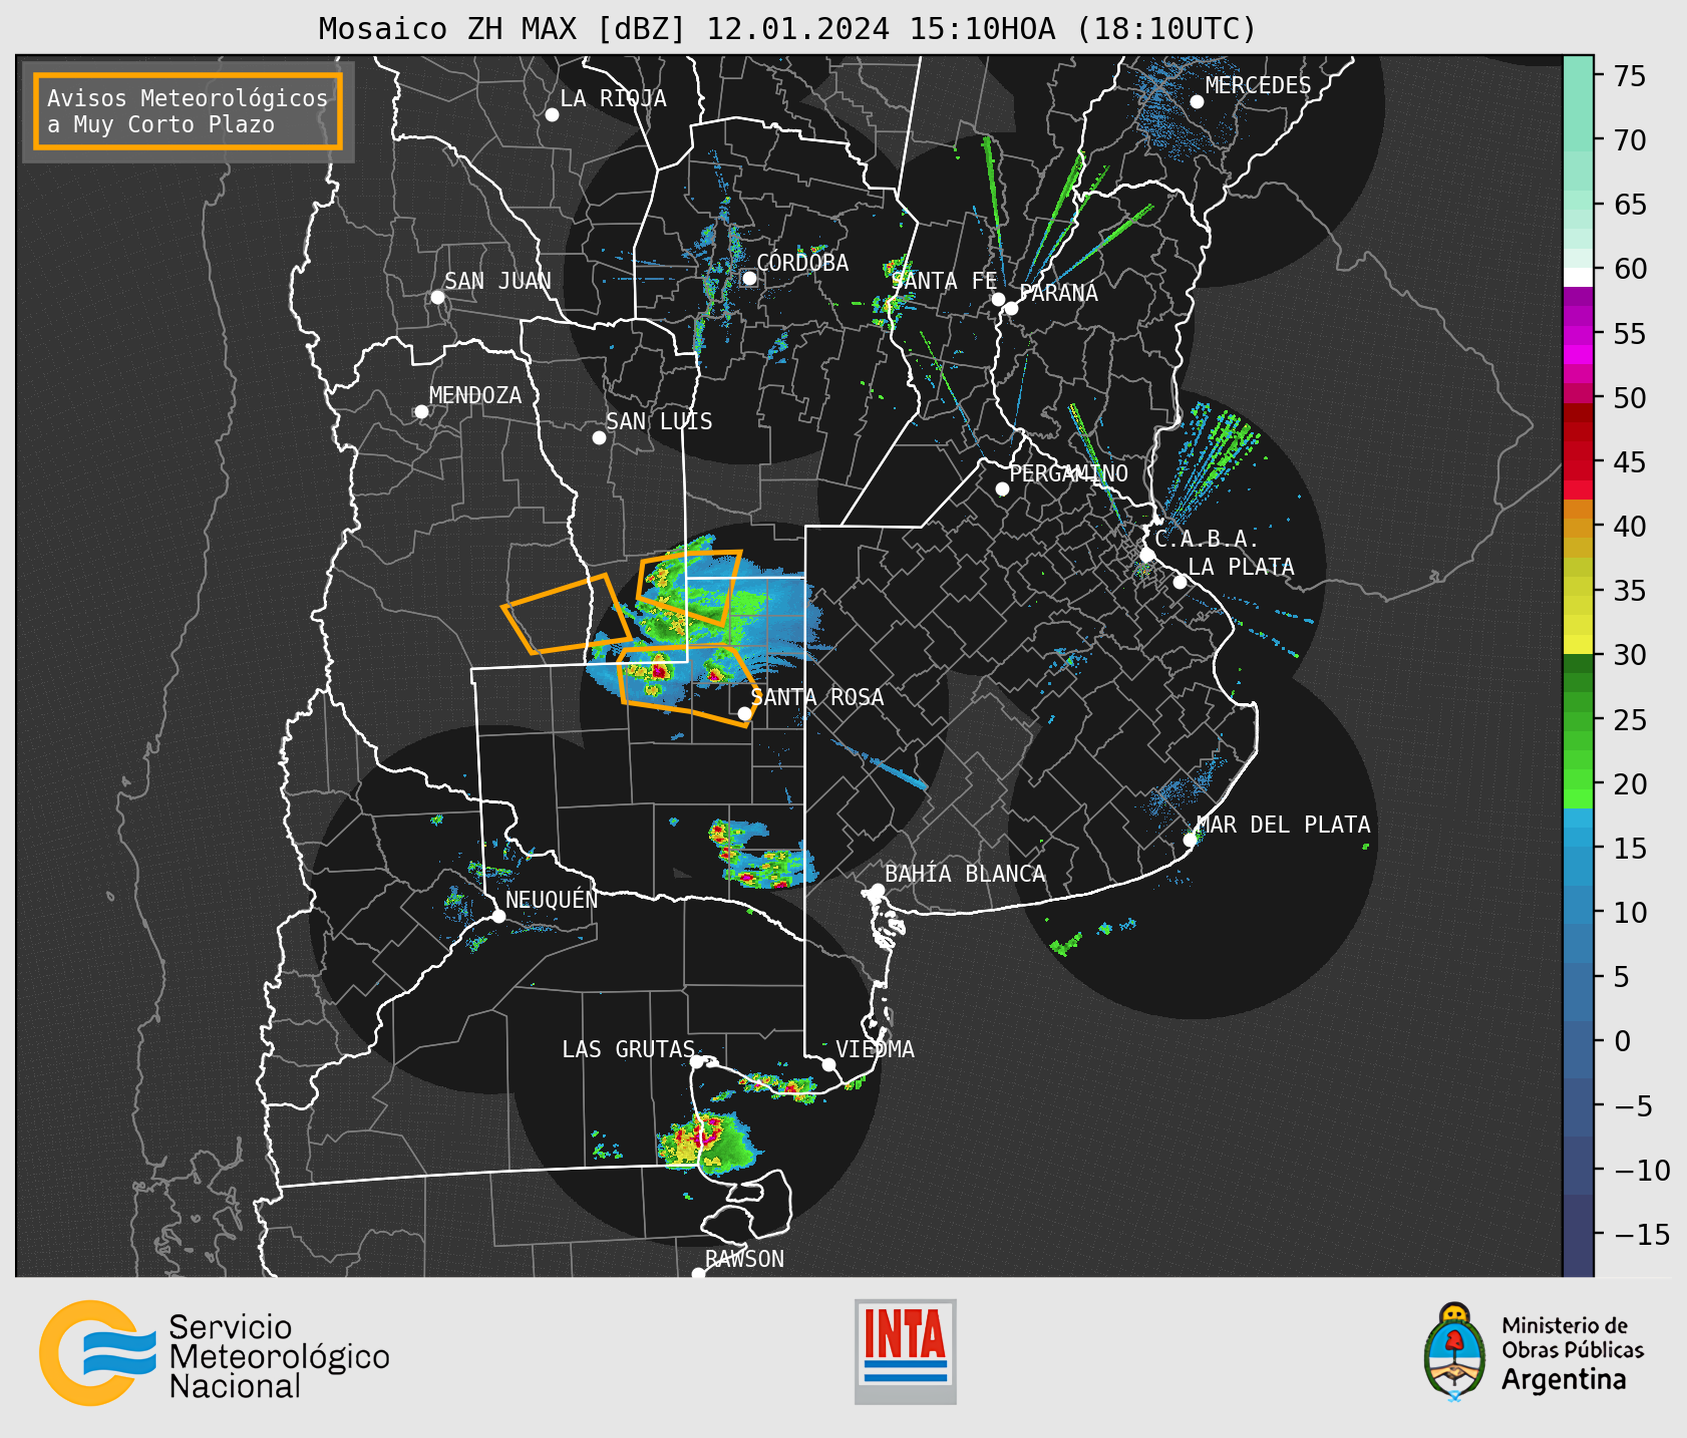Click the Servicio Meteorológico Nacional text
Viewport: 1687px width, 1438px height.
[x=279, y=1356]
